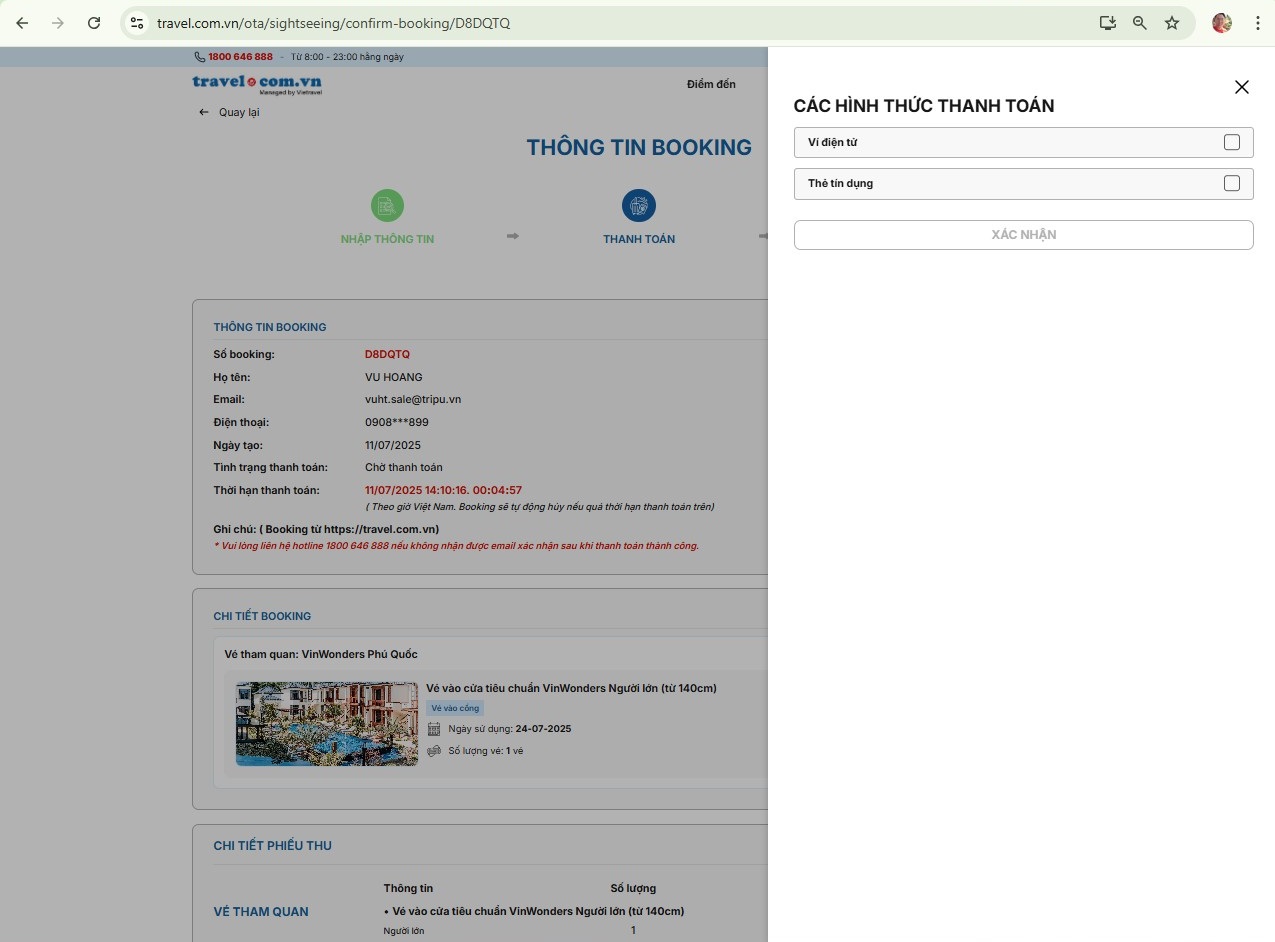This screenshot has height=942, width=1275.
Task: Open the Điểm đến menu item
Action: (711, 84)
